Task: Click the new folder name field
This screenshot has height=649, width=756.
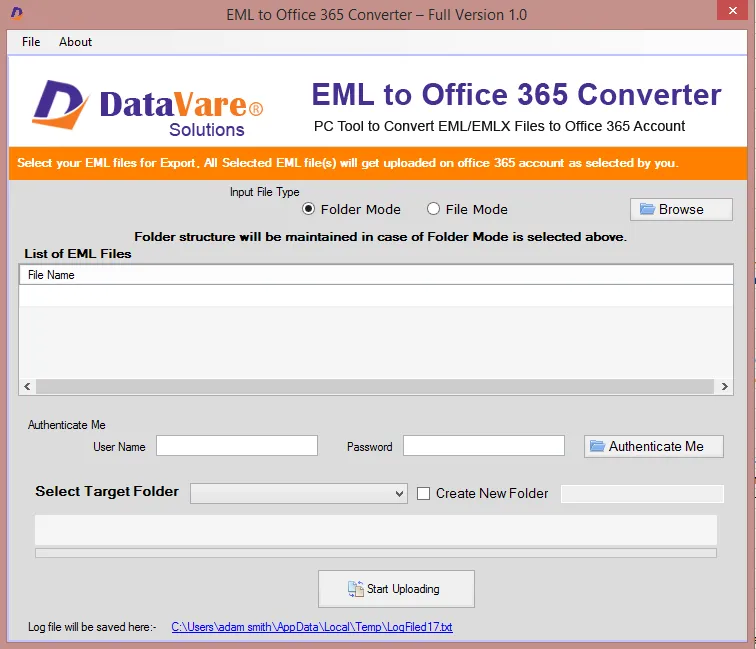Action: point(642,494)
